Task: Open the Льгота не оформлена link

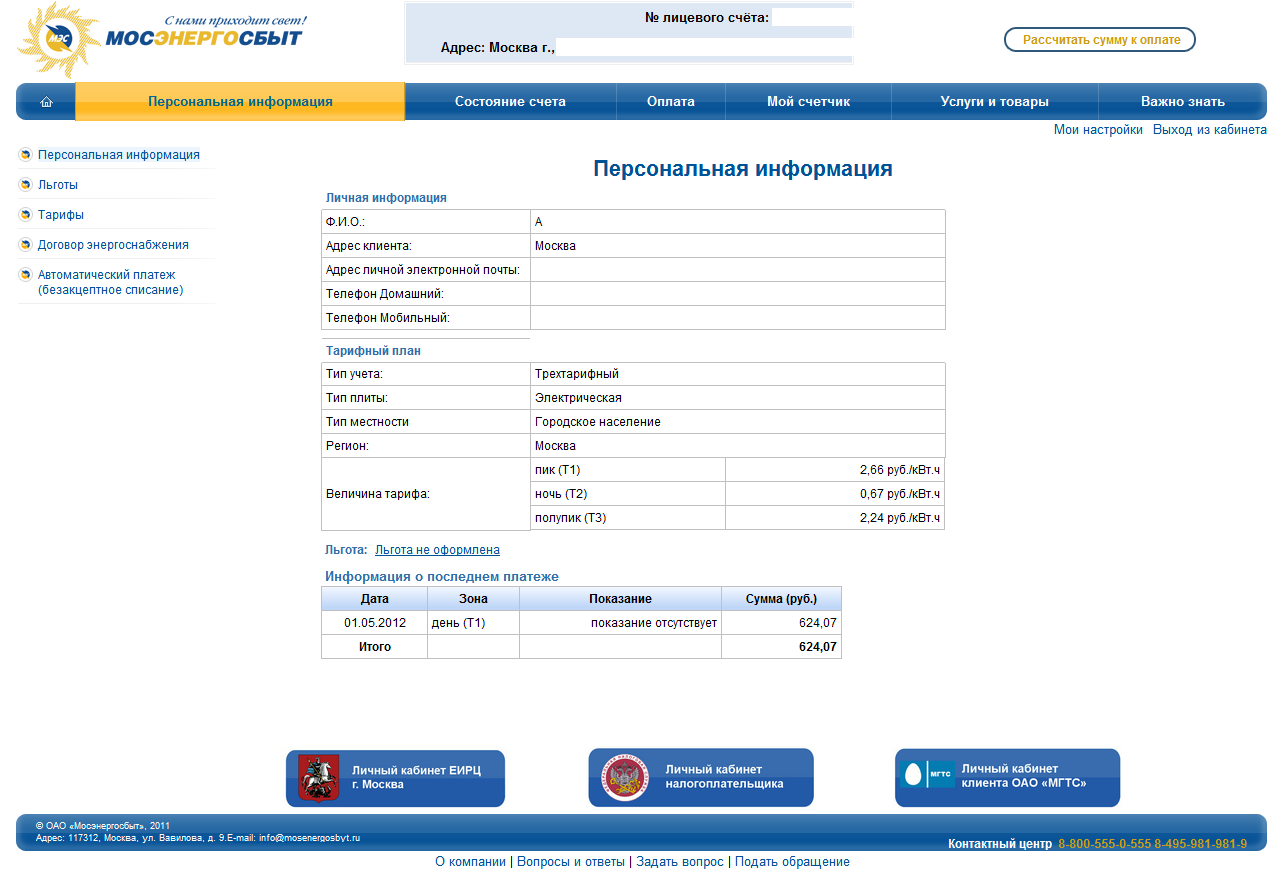Action: click(x=437, y=549)
